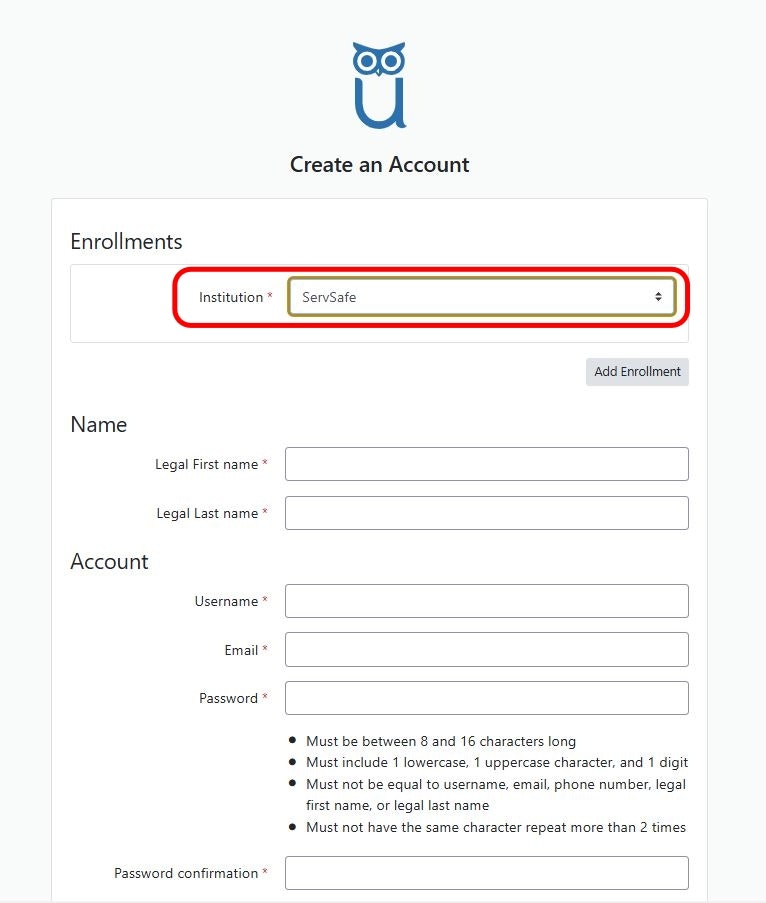Screen dimensions: 766x903
Task: Click the Name section heading
Action: click(98, 424)
